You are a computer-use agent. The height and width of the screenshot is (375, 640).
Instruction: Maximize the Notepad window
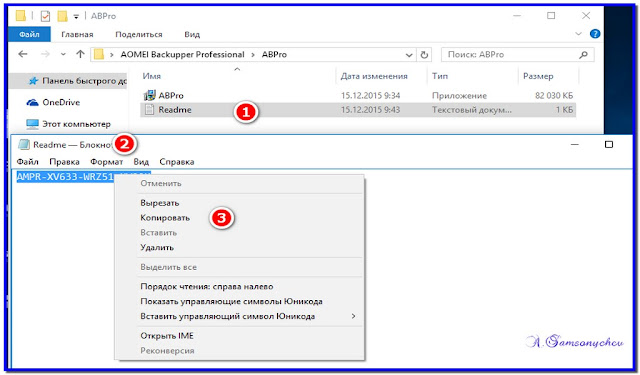pyautogui.click(x=609, y=144)
